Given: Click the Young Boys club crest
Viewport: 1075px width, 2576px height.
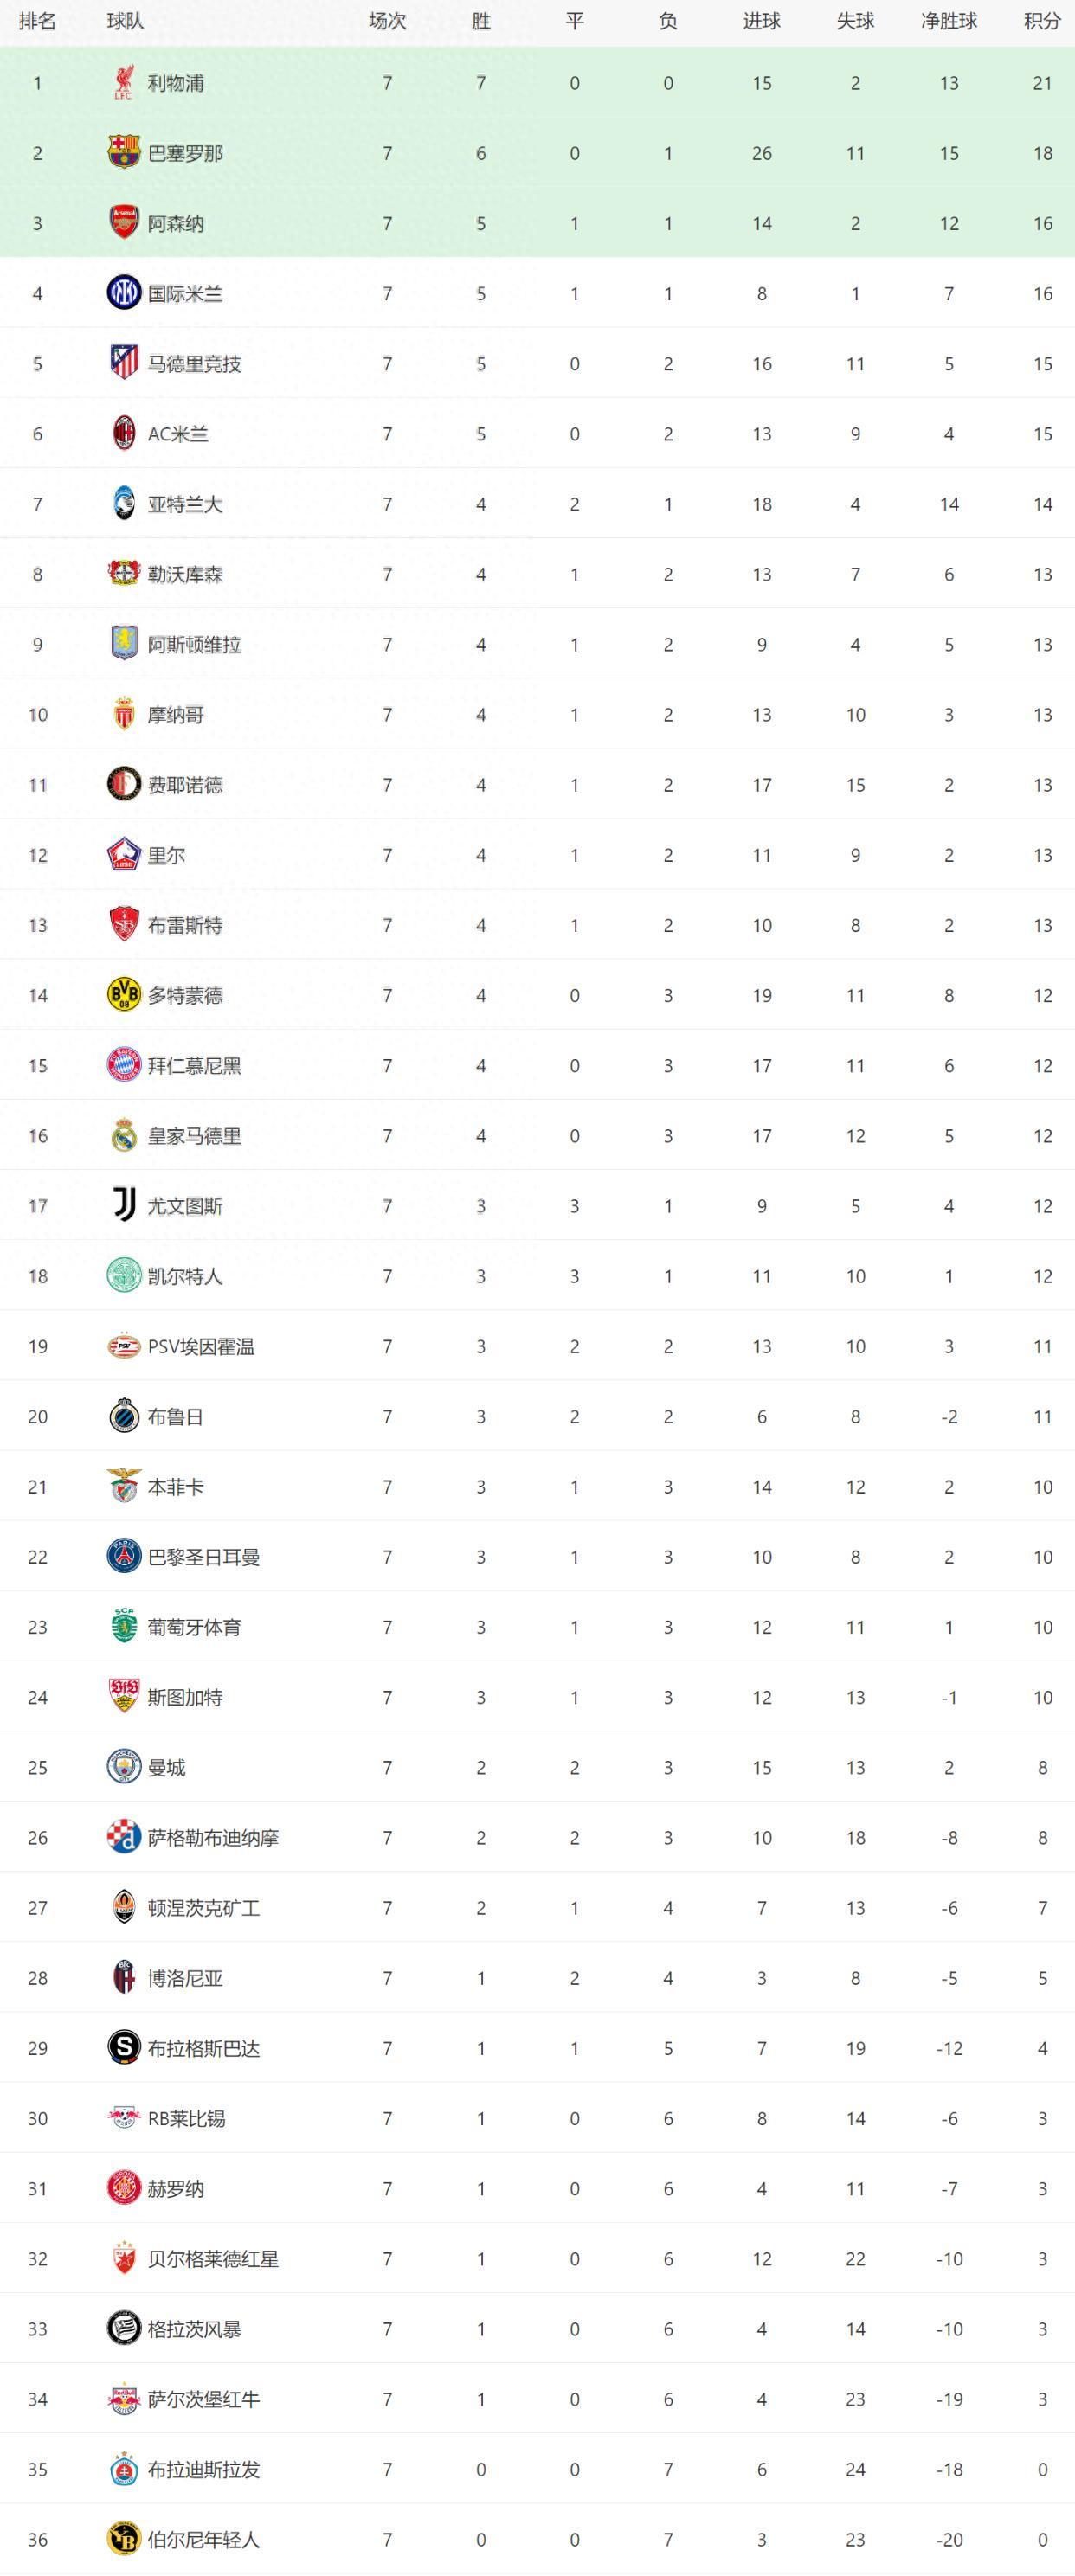Looking at the screenshot, I should 123,2539.
